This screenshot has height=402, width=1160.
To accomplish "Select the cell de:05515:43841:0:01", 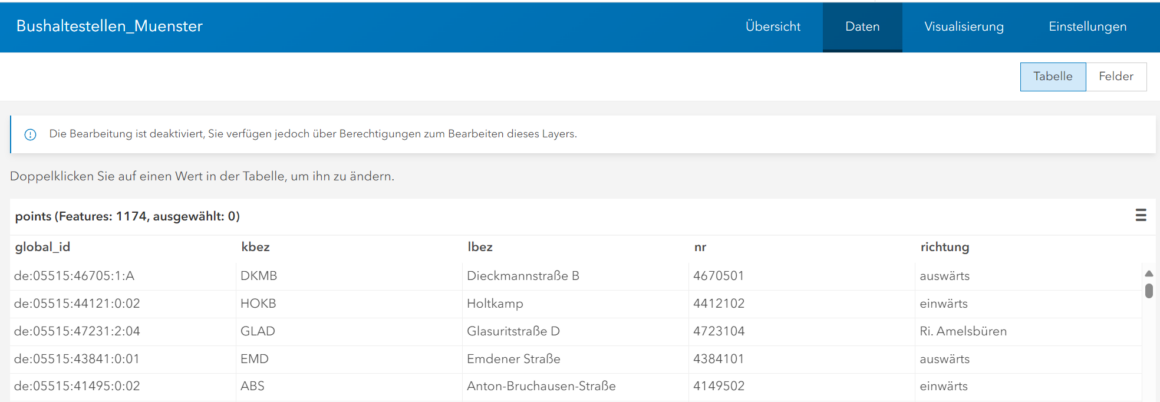I will tap(124, 359).
